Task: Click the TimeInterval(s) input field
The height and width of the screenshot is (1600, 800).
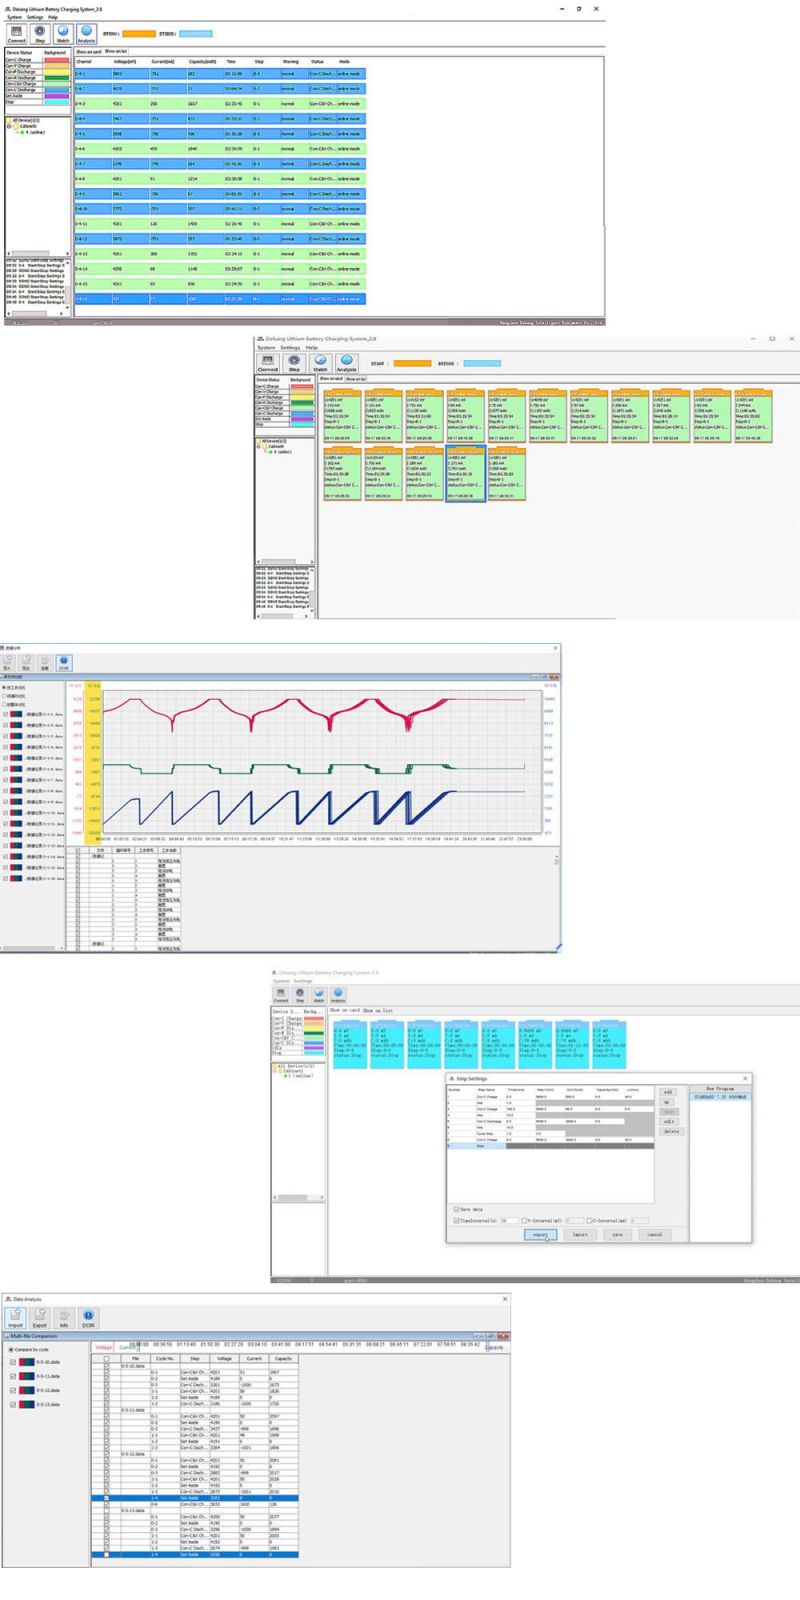Action: click(x=509, y=1220)
